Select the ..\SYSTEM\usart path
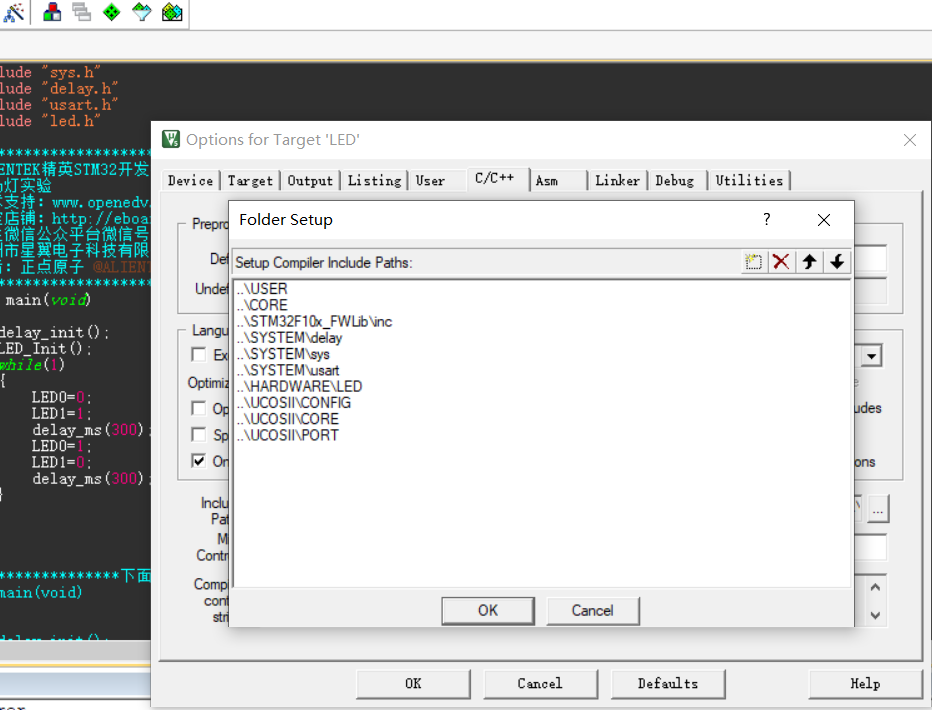The image size is (932, 710). coord(288,370)
